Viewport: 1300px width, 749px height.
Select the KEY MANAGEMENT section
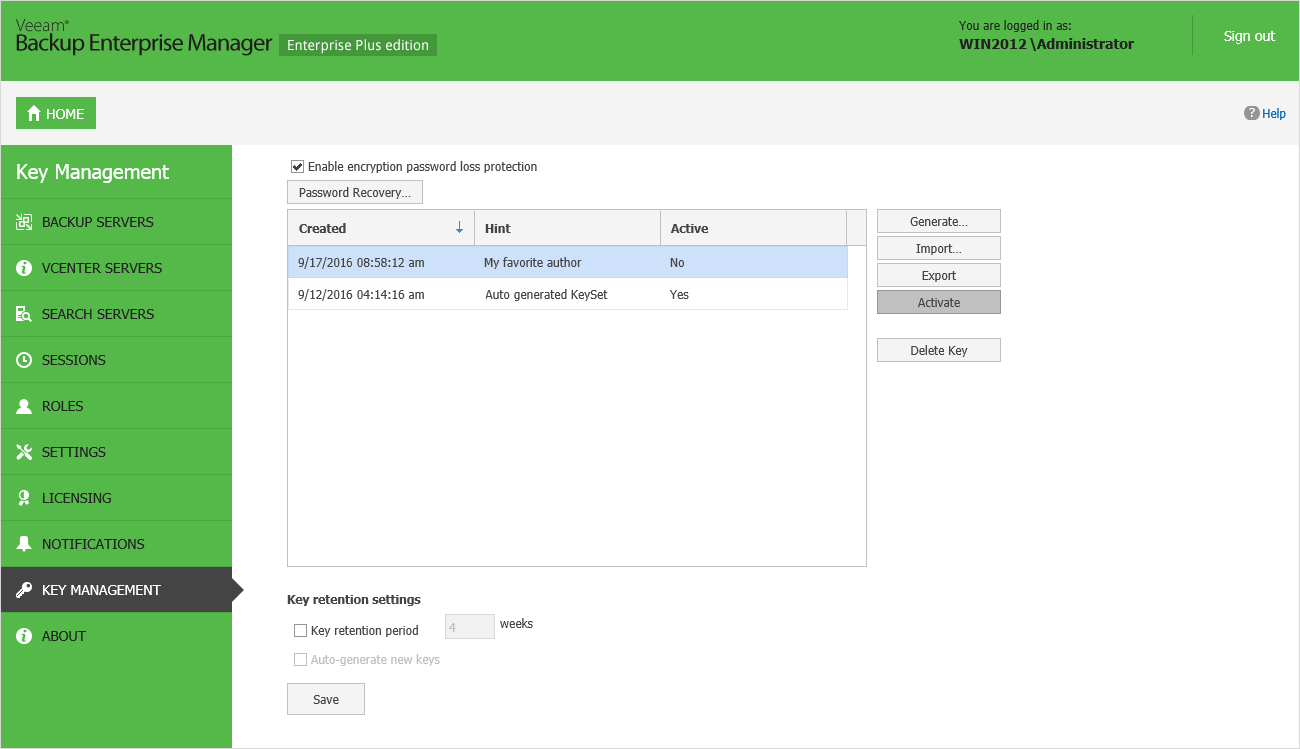tap(116, 590)
